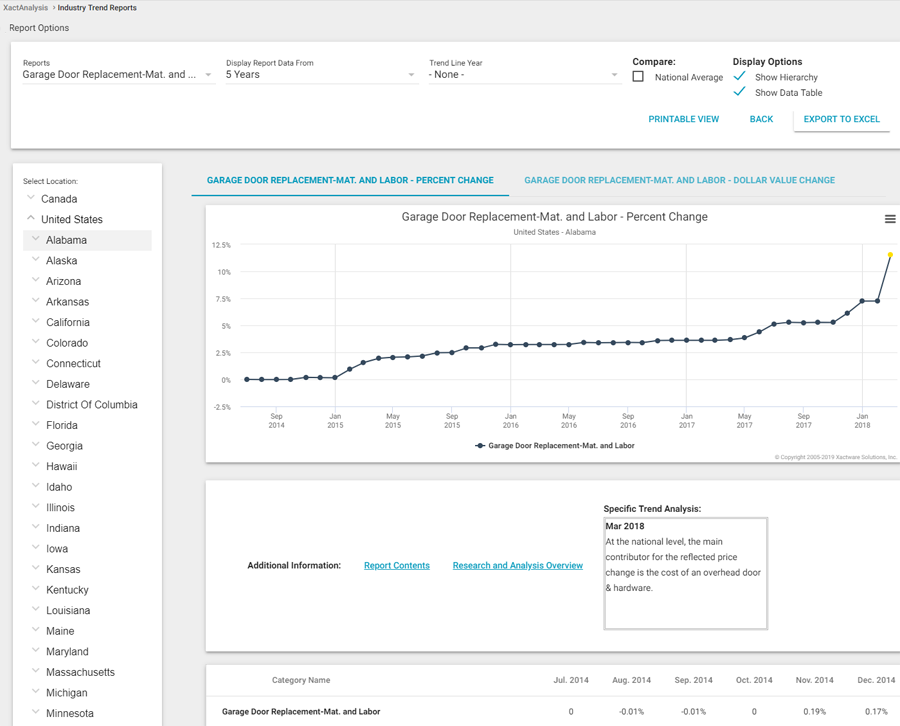Image resolution: width=900 pixels, height=726 pixels.
Task: Open the Report Contents link
Action: coord(397,566)
